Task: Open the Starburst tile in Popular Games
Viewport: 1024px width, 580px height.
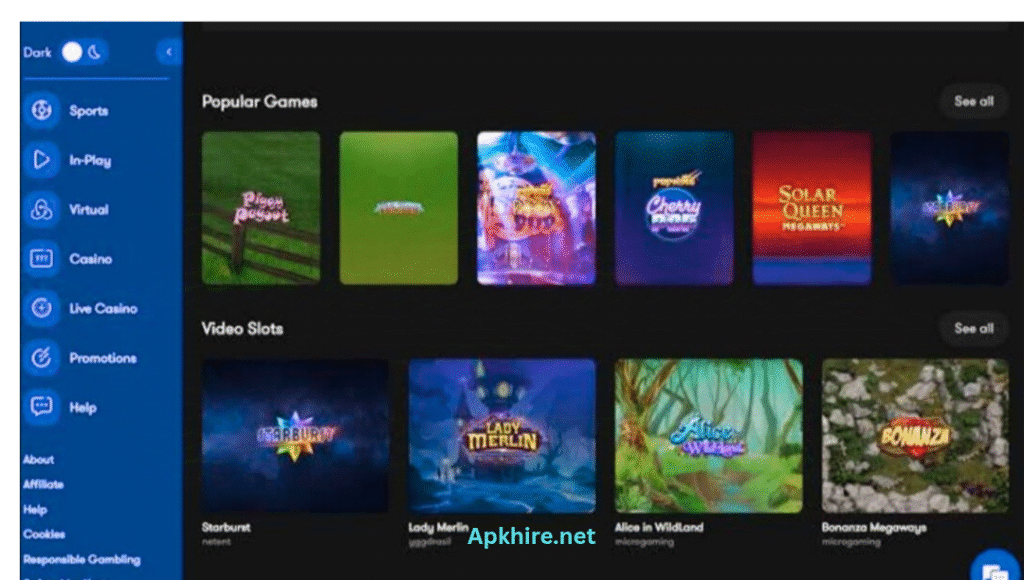Action: (950, 208)
